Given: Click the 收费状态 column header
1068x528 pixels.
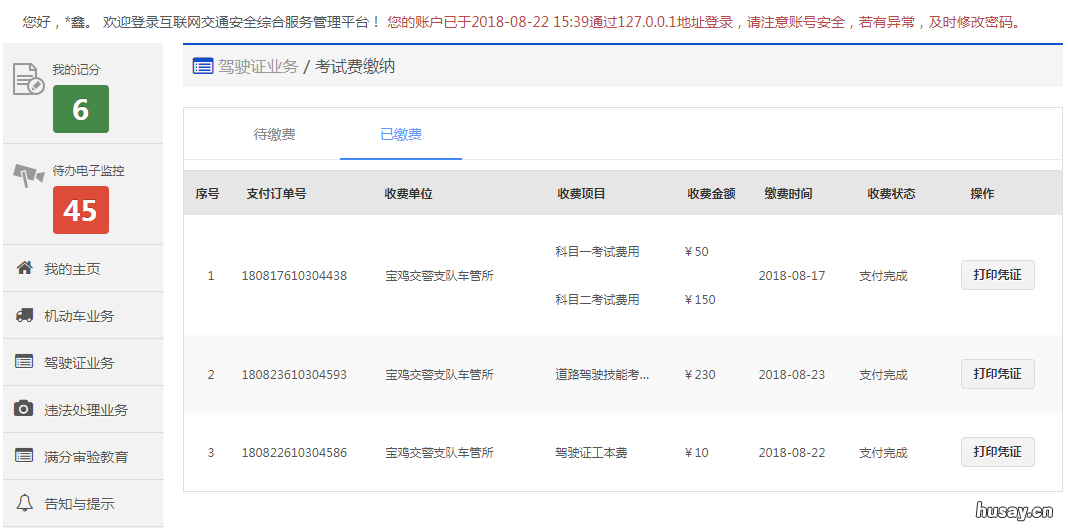Looking at the screenshot, I should pyautogui.click(x=891, y=193).
